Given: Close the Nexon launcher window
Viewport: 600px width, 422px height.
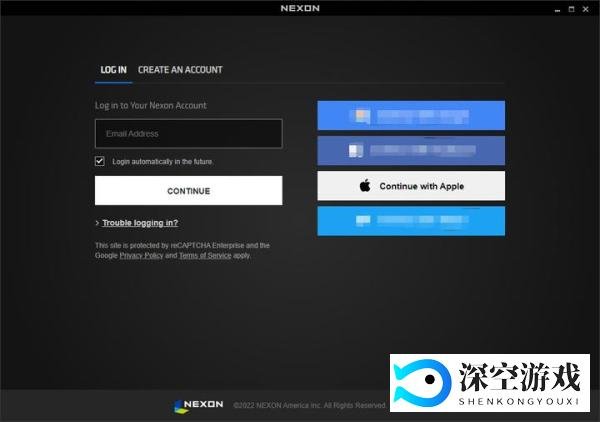Looking at the screenshot, I should point(585,9).
